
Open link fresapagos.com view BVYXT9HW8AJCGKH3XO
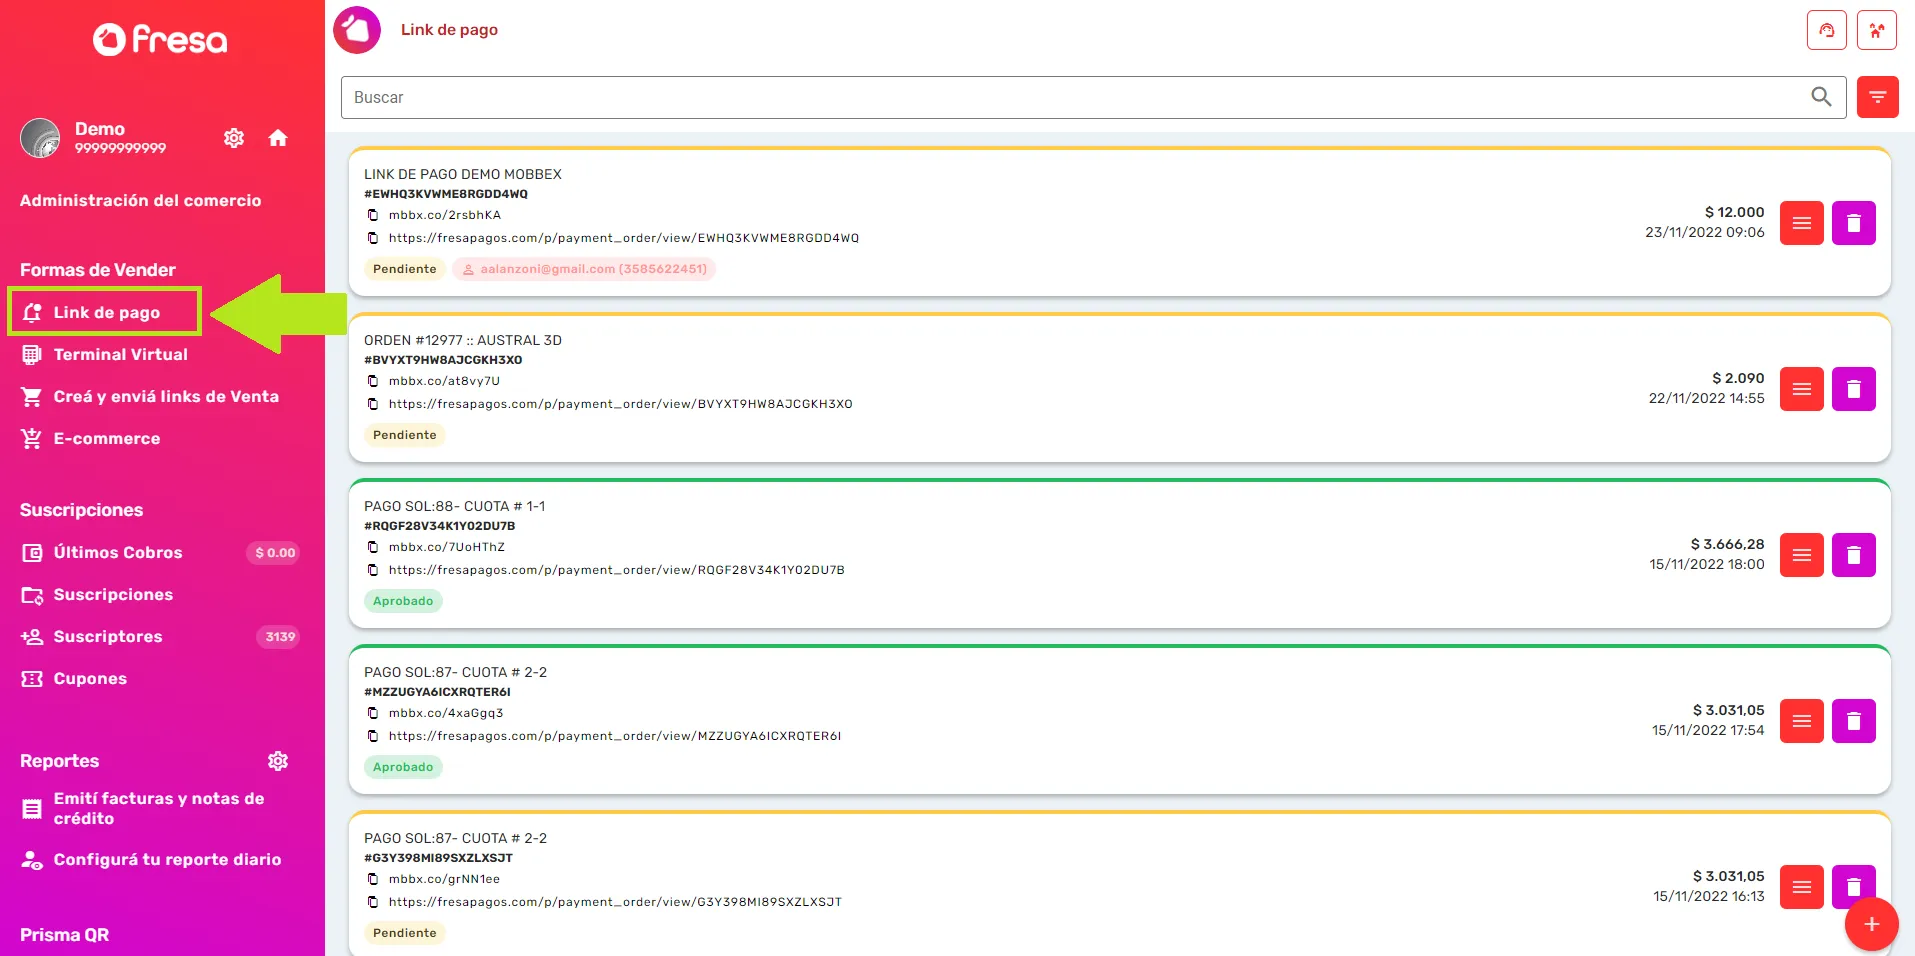point(620,404)
